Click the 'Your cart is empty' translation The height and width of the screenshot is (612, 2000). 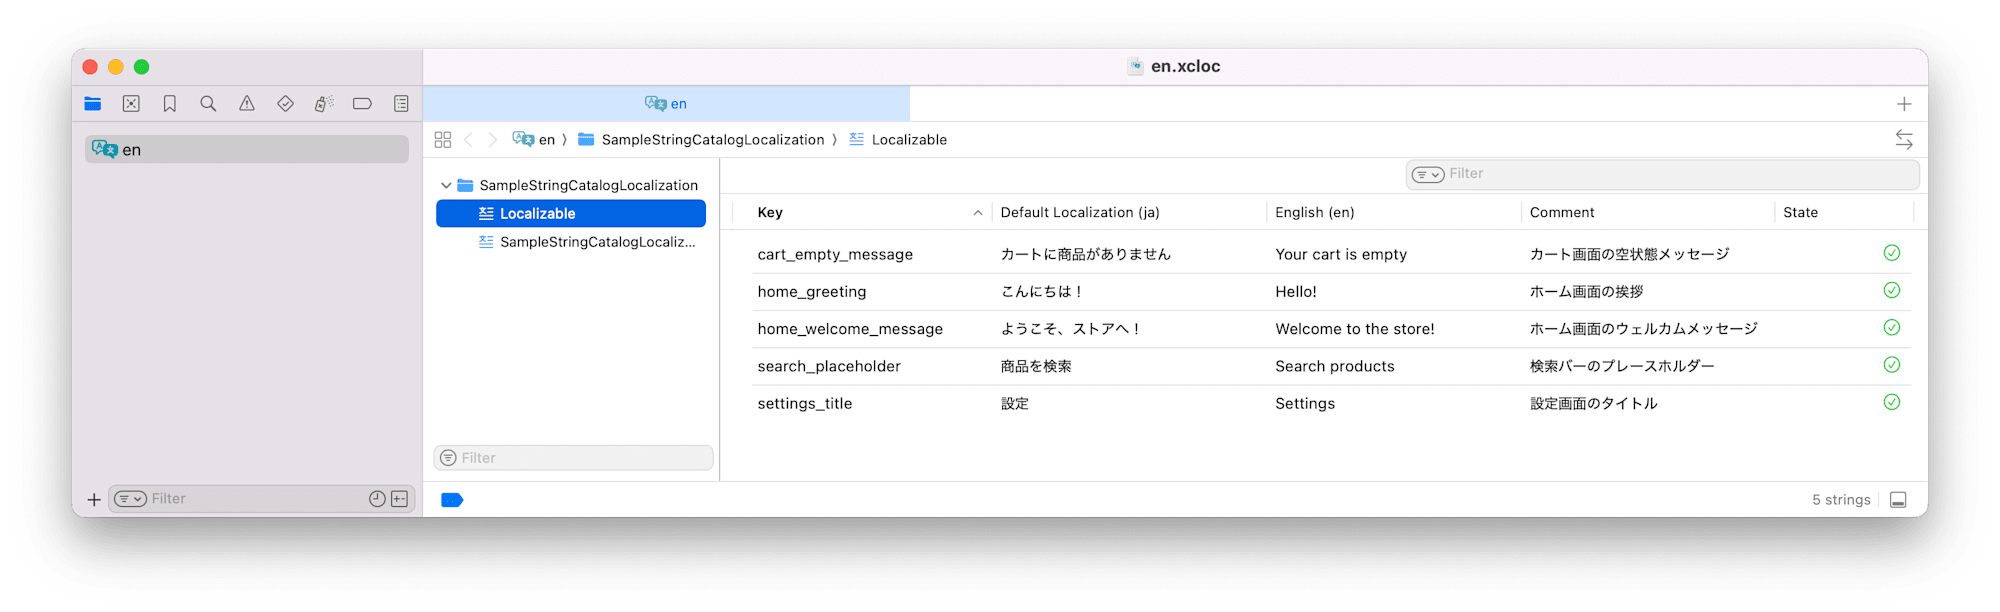tap(1341, 255)
